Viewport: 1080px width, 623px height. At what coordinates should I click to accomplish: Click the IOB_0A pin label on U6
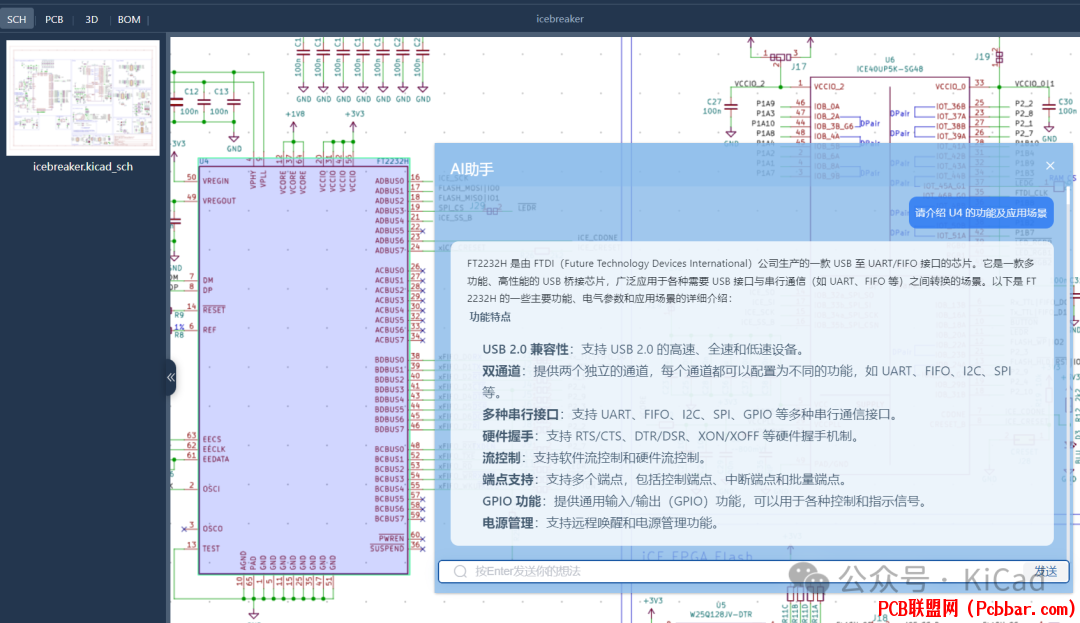pos(827,107)
